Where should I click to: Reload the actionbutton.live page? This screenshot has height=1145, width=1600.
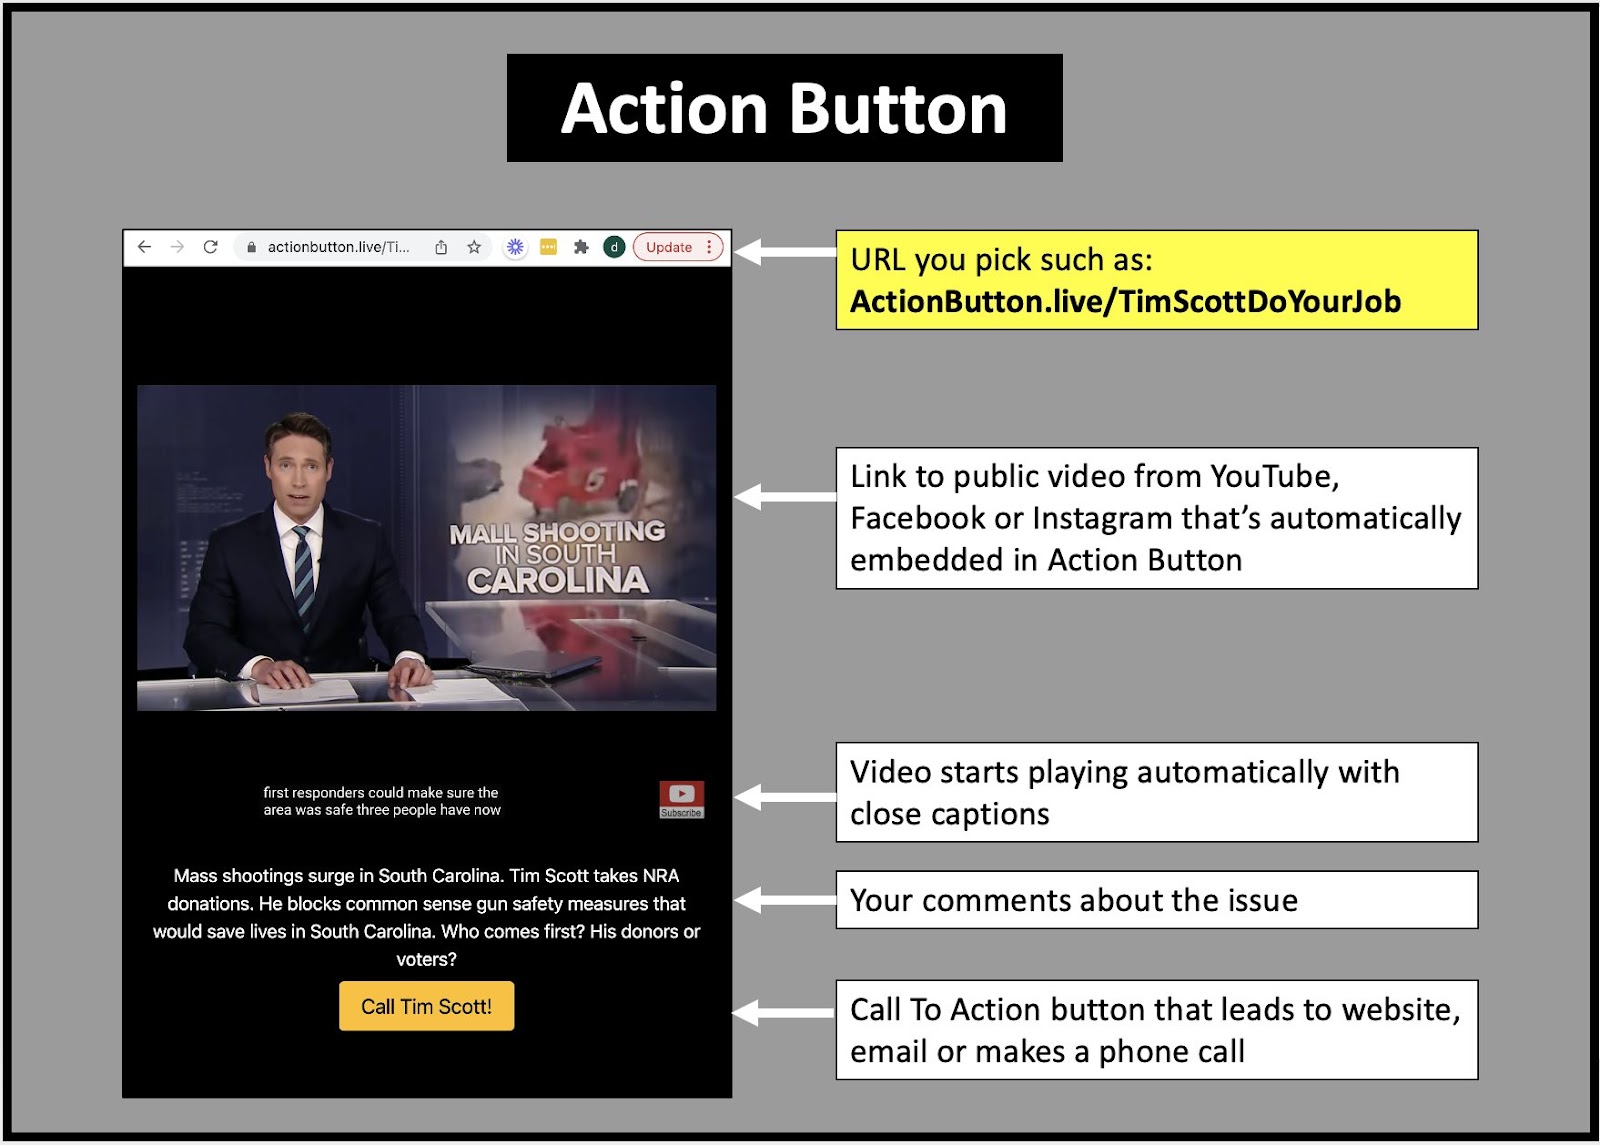pos(210,247)
